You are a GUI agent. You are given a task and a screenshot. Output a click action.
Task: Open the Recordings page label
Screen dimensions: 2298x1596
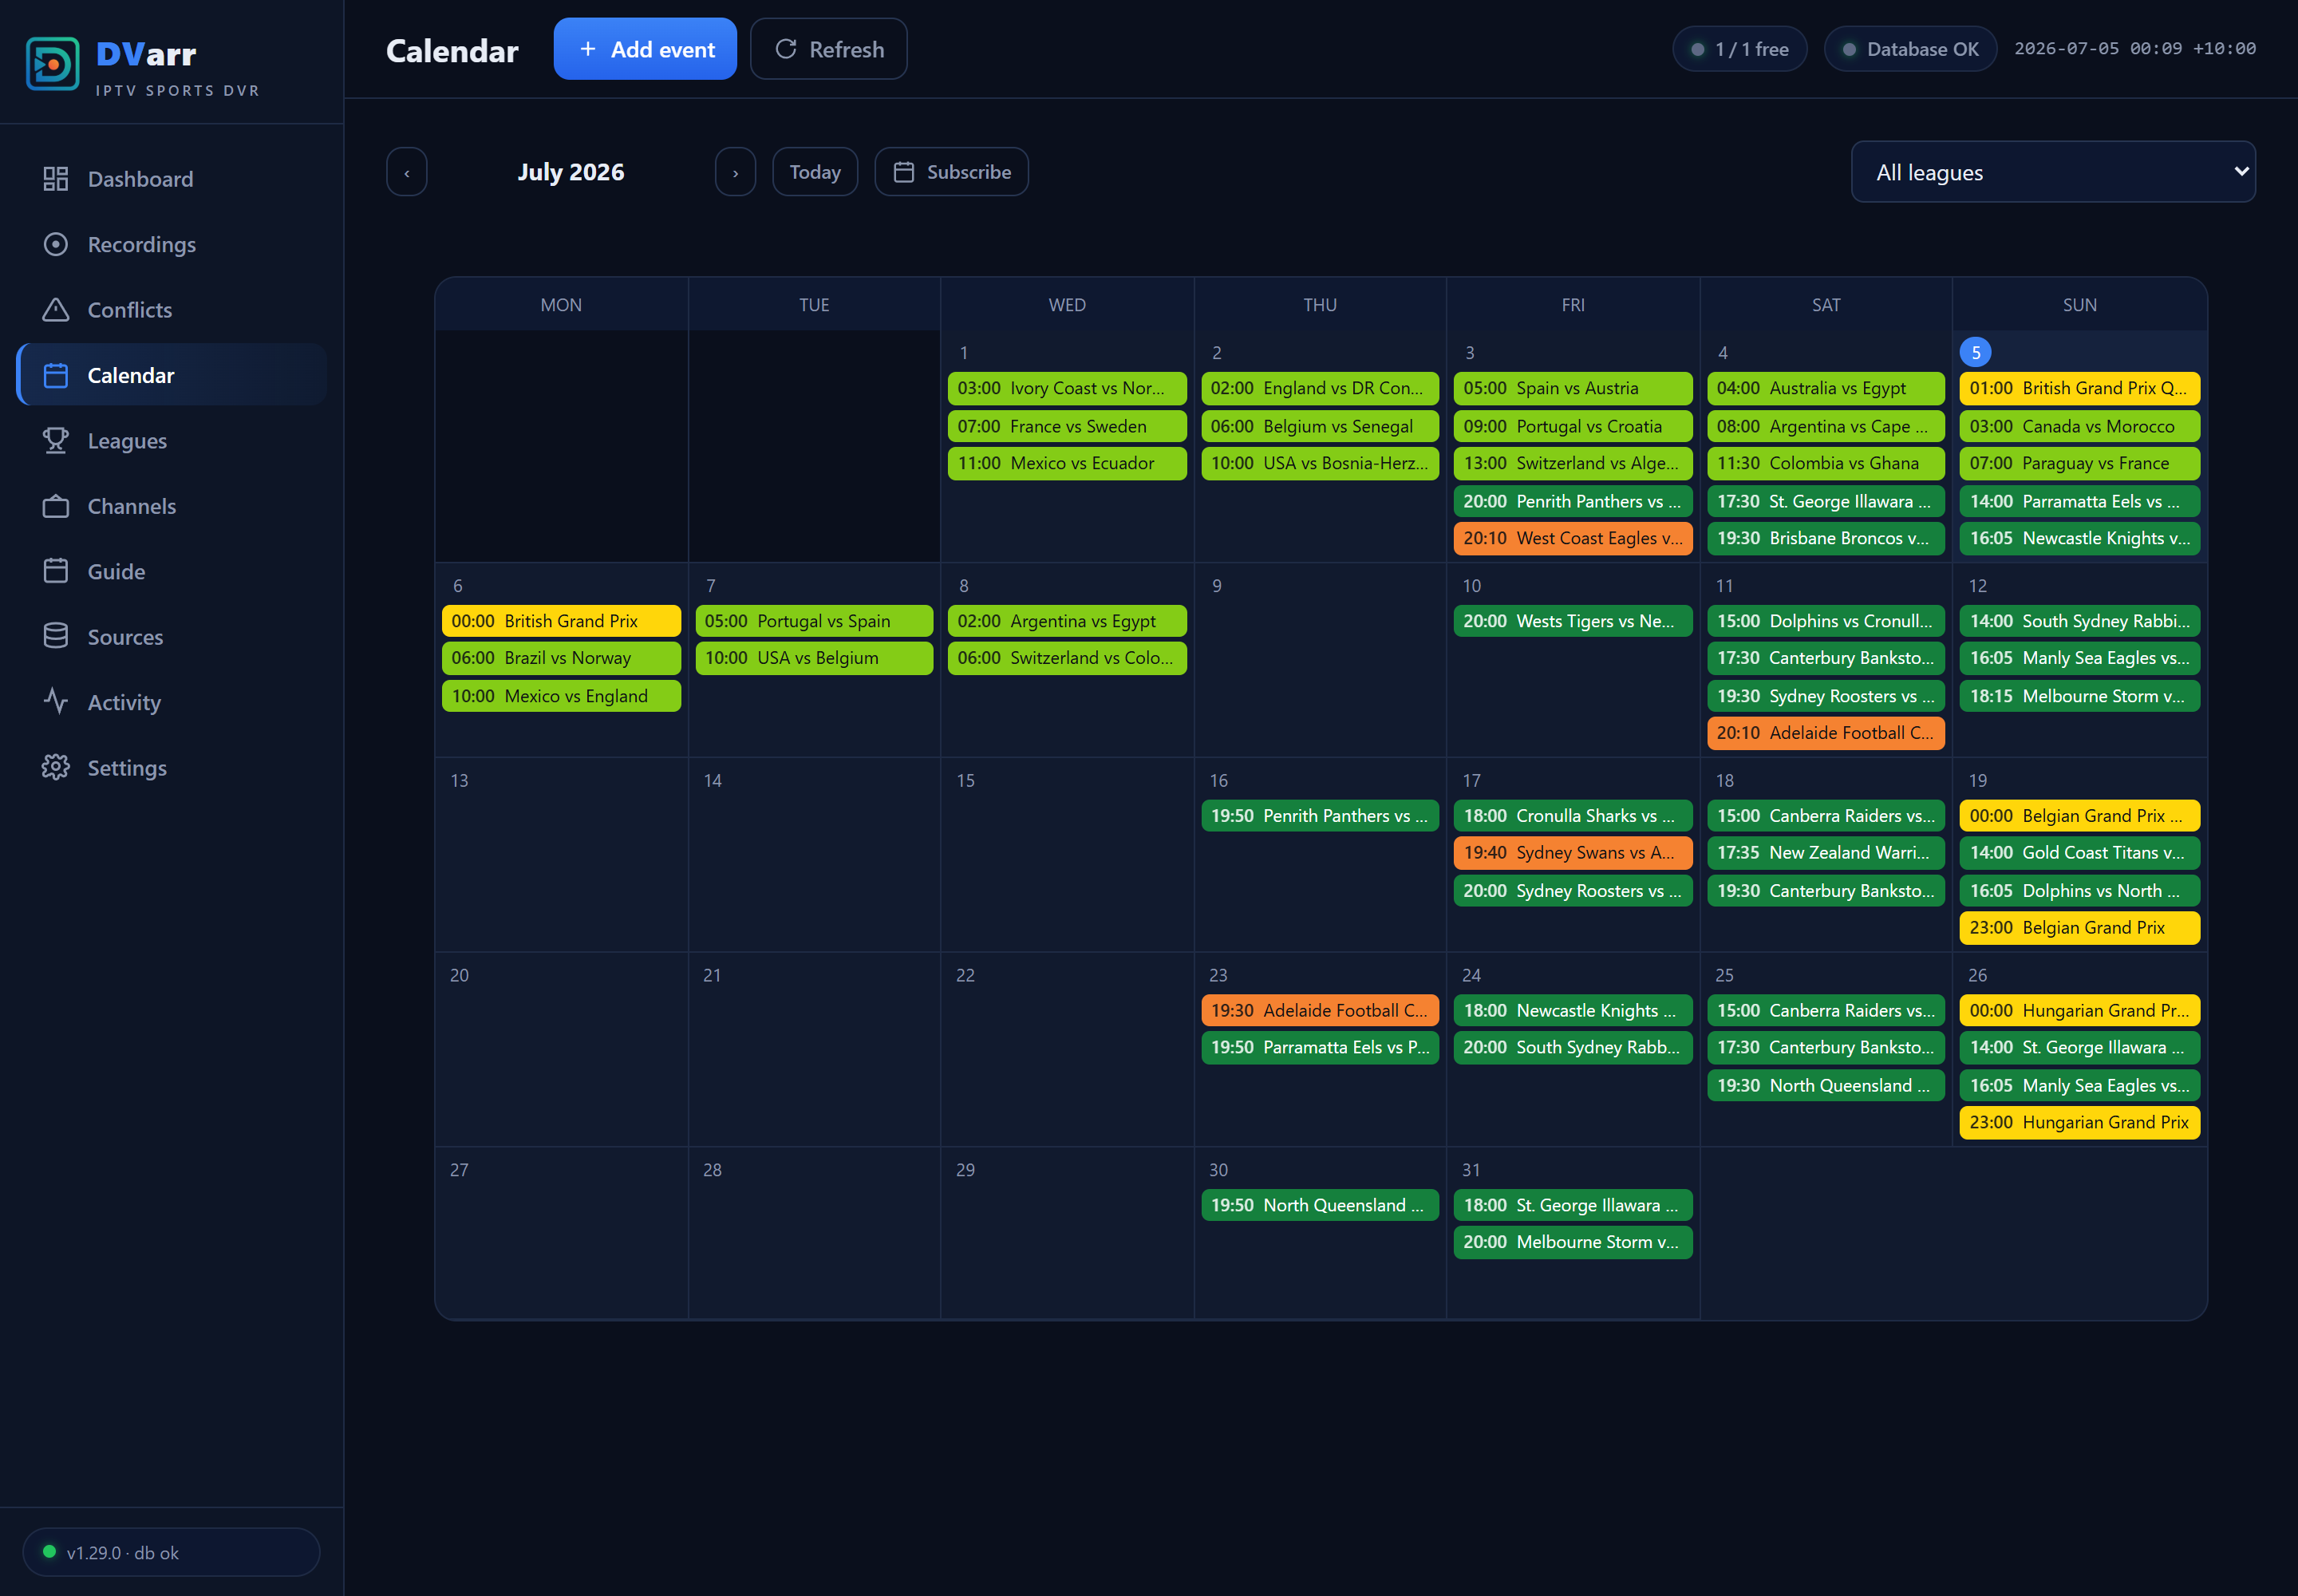(142, 244)
